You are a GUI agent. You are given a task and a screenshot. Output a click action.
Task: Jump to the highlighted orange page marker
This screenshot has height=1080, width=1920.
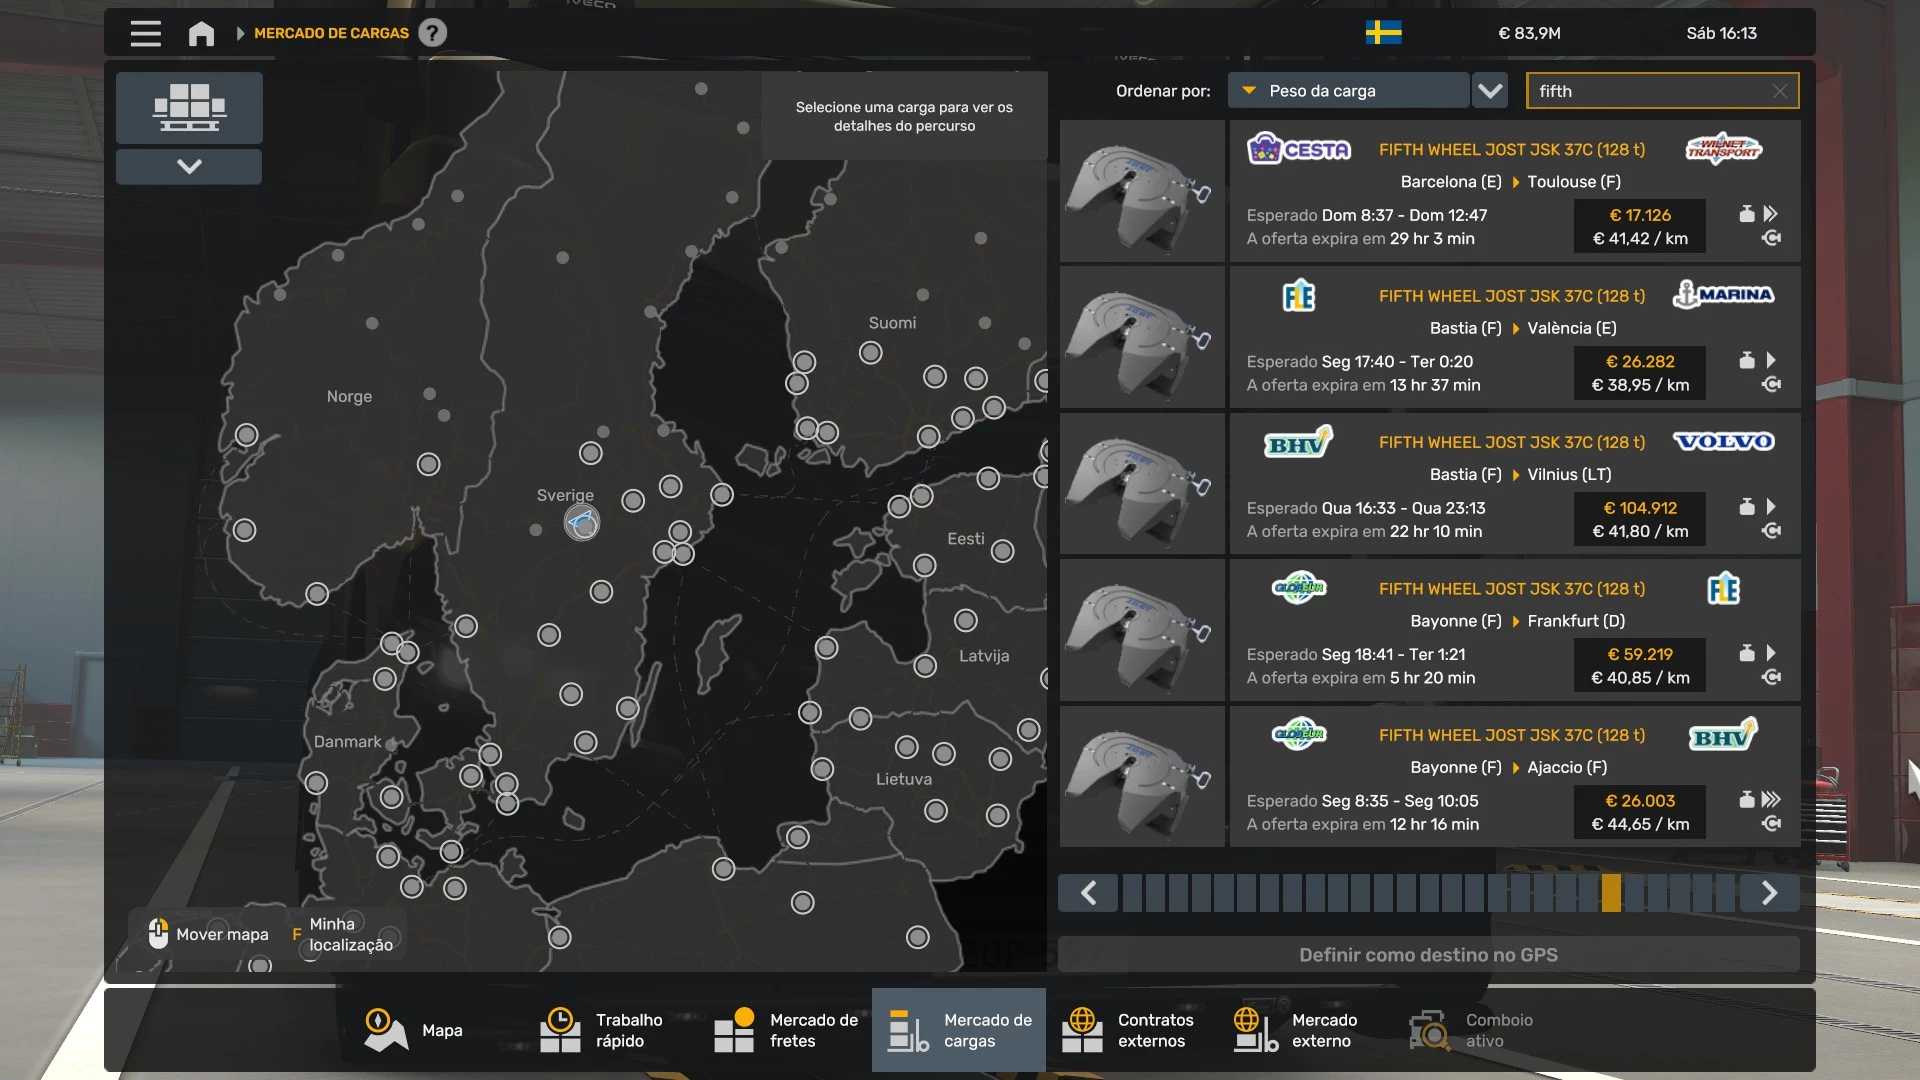(x=1610, y=893)
